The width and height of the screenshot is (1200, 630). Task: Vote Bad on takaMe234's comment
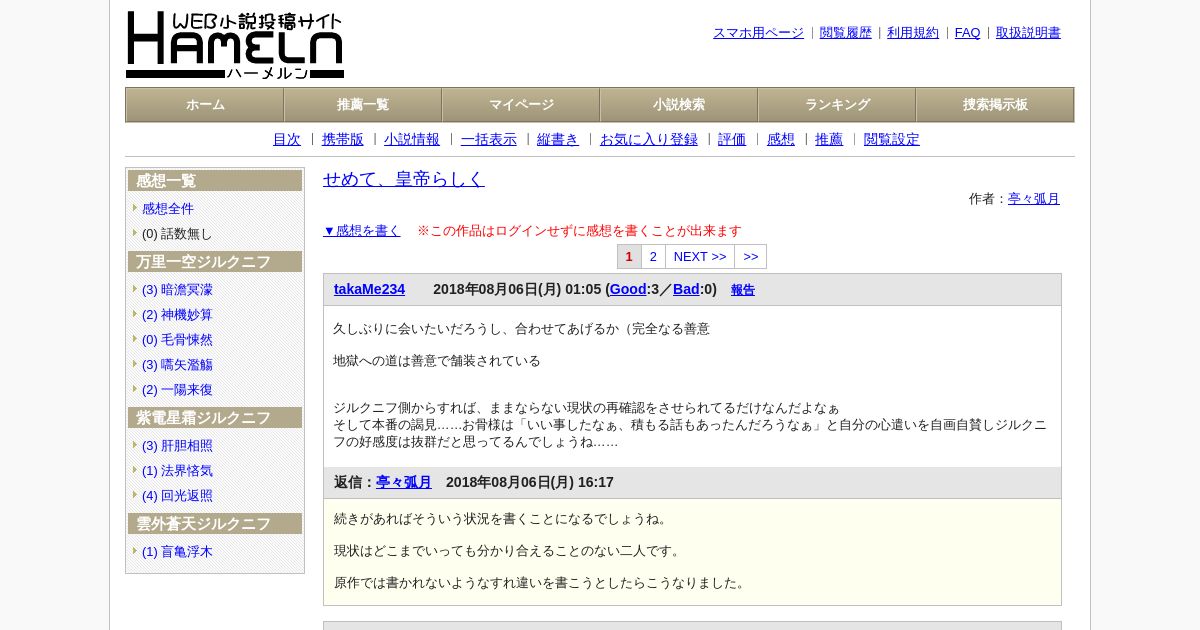(x=686, y=290)
